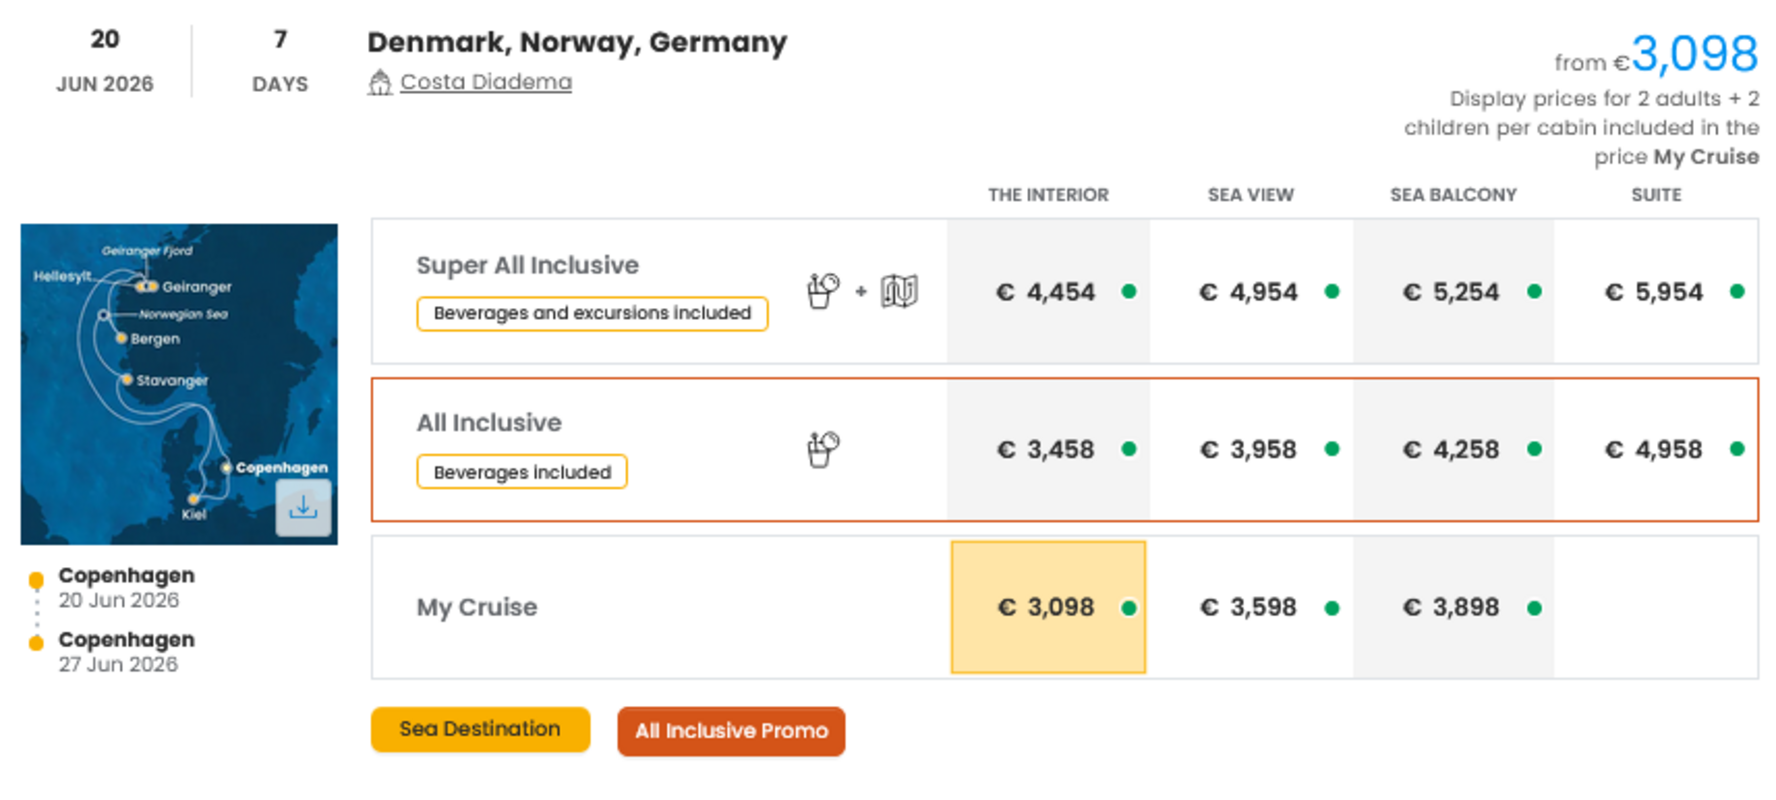Click green dot next to € 5,954 suite price

pos(1737,291)
